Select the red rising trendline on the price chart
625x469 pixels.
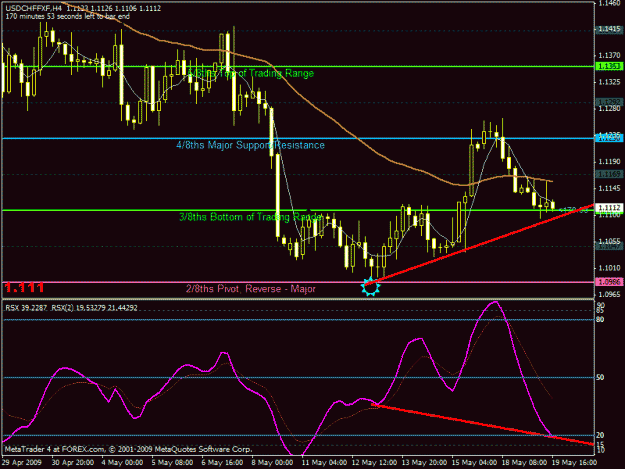(x=482, y=244)
